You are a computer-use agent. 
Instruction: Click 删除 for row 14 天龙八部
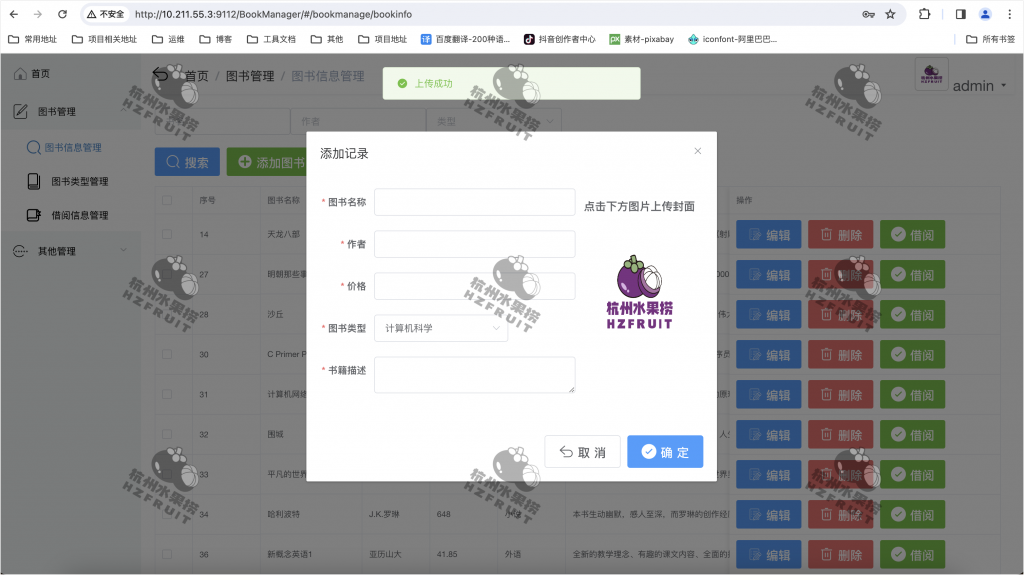pyautogui.click(x=840, y=235)
